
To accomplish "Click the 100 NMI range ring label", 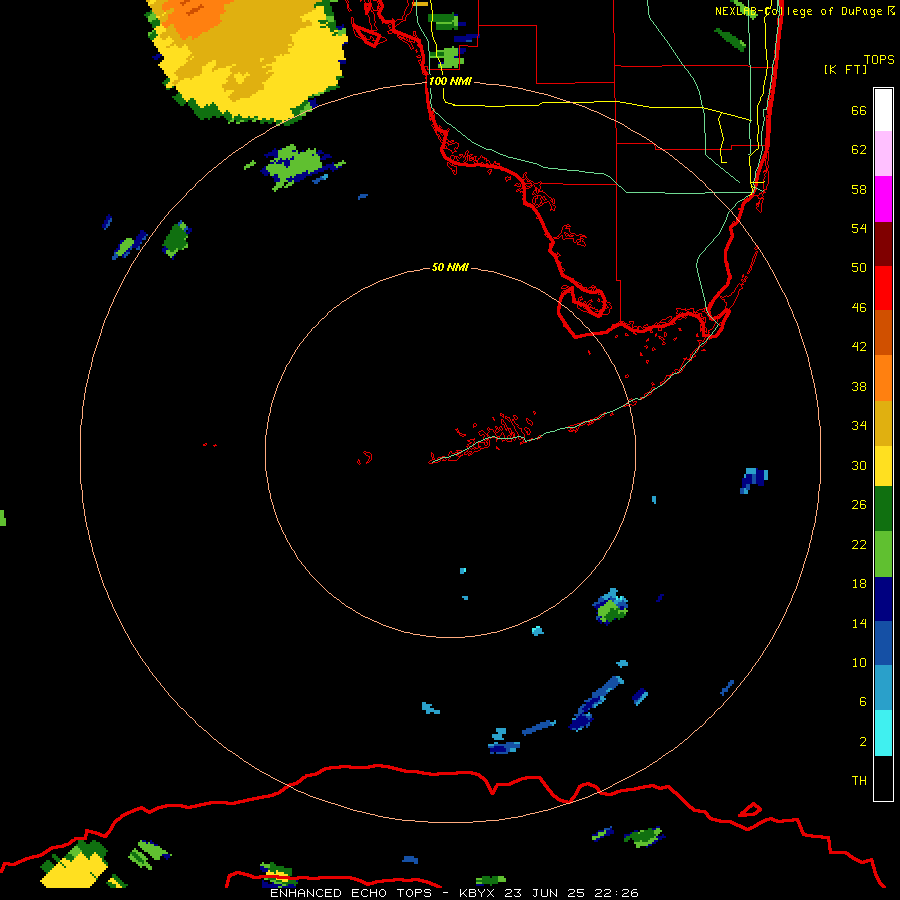I will pyautogui.click(x=450, y=81).
